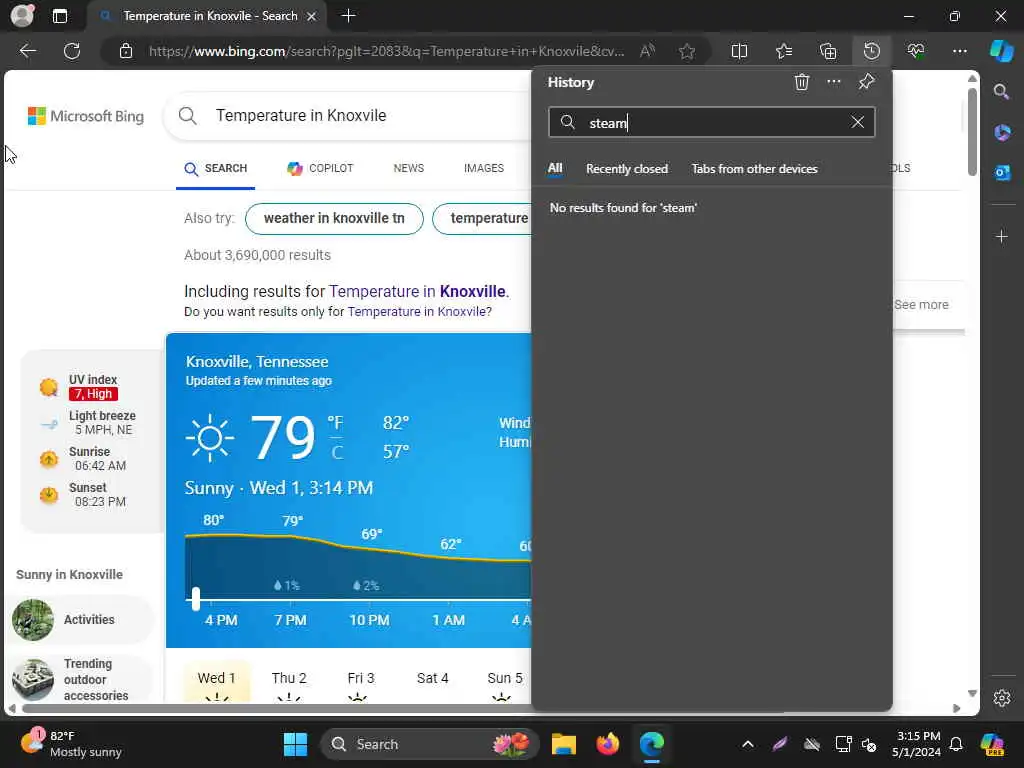Open the notifications bell icon
Screen dimensions: 1024x768
956,744
